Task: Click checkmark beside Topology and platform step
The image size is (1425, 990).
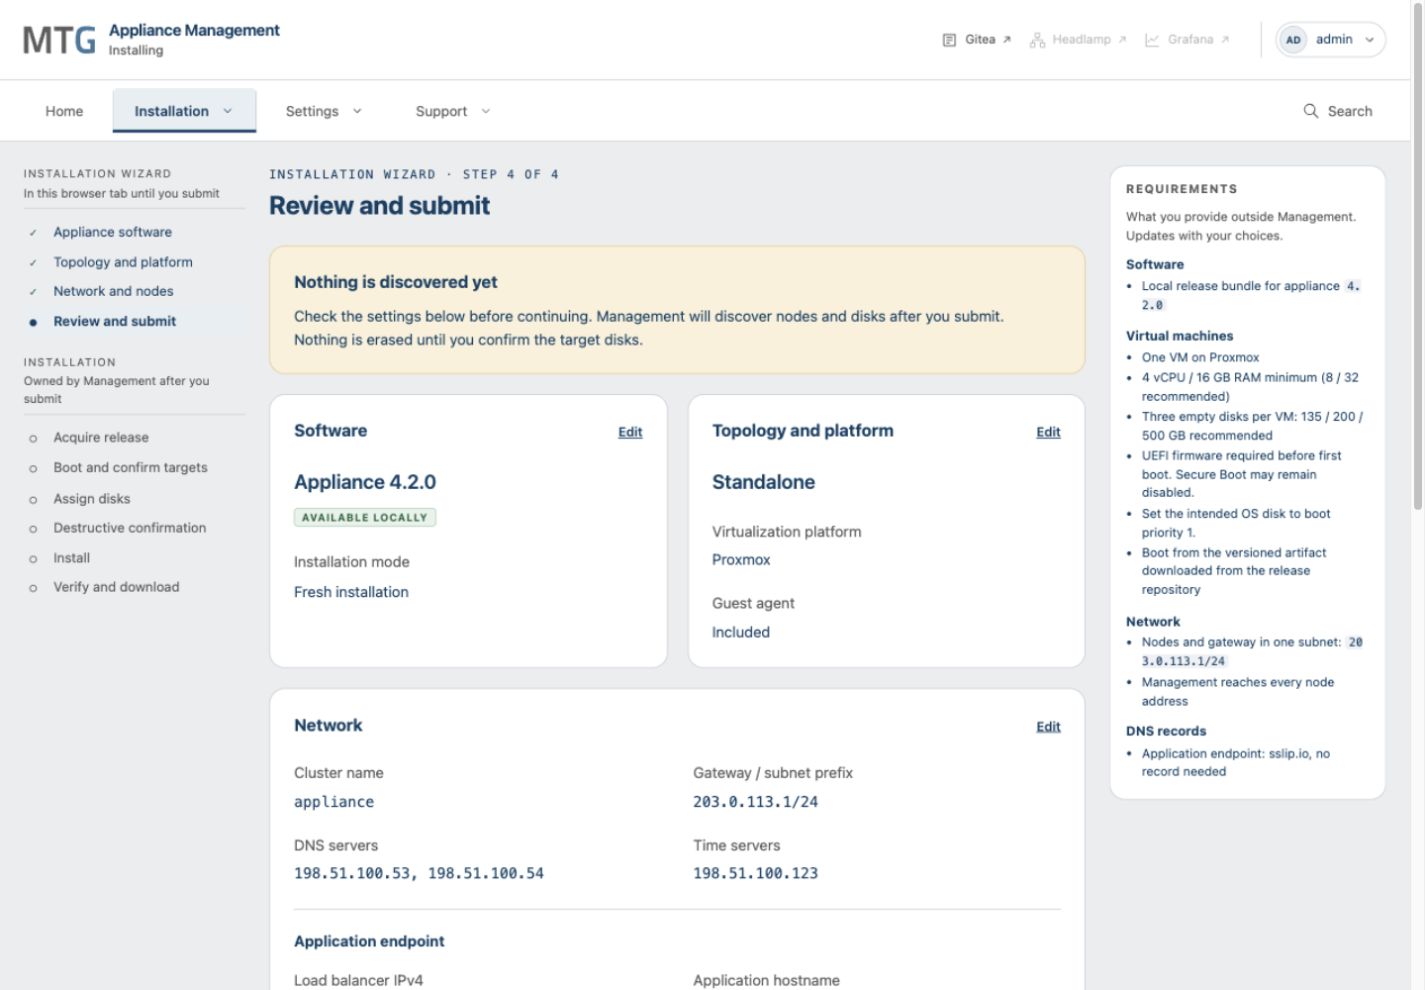Action: pos(33,263)
